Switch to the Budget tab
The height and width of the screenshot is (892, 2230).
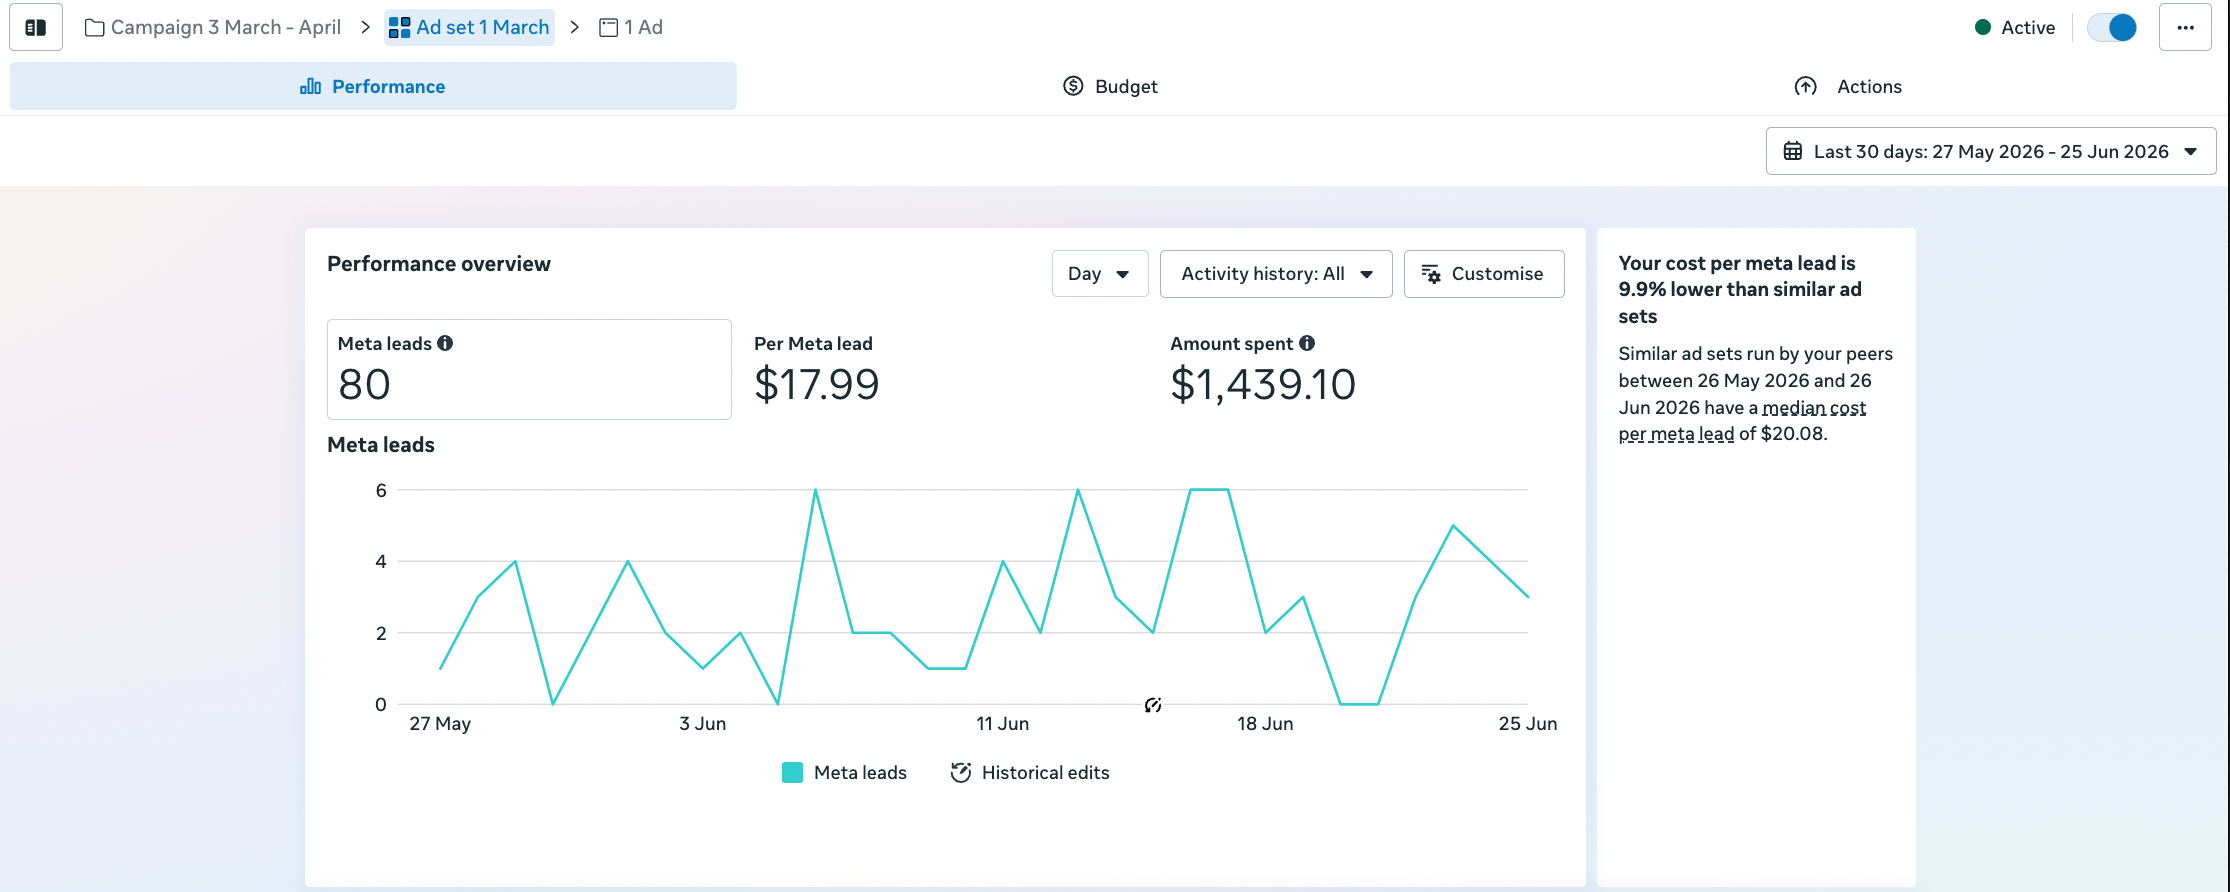(x=1110, y=86)
